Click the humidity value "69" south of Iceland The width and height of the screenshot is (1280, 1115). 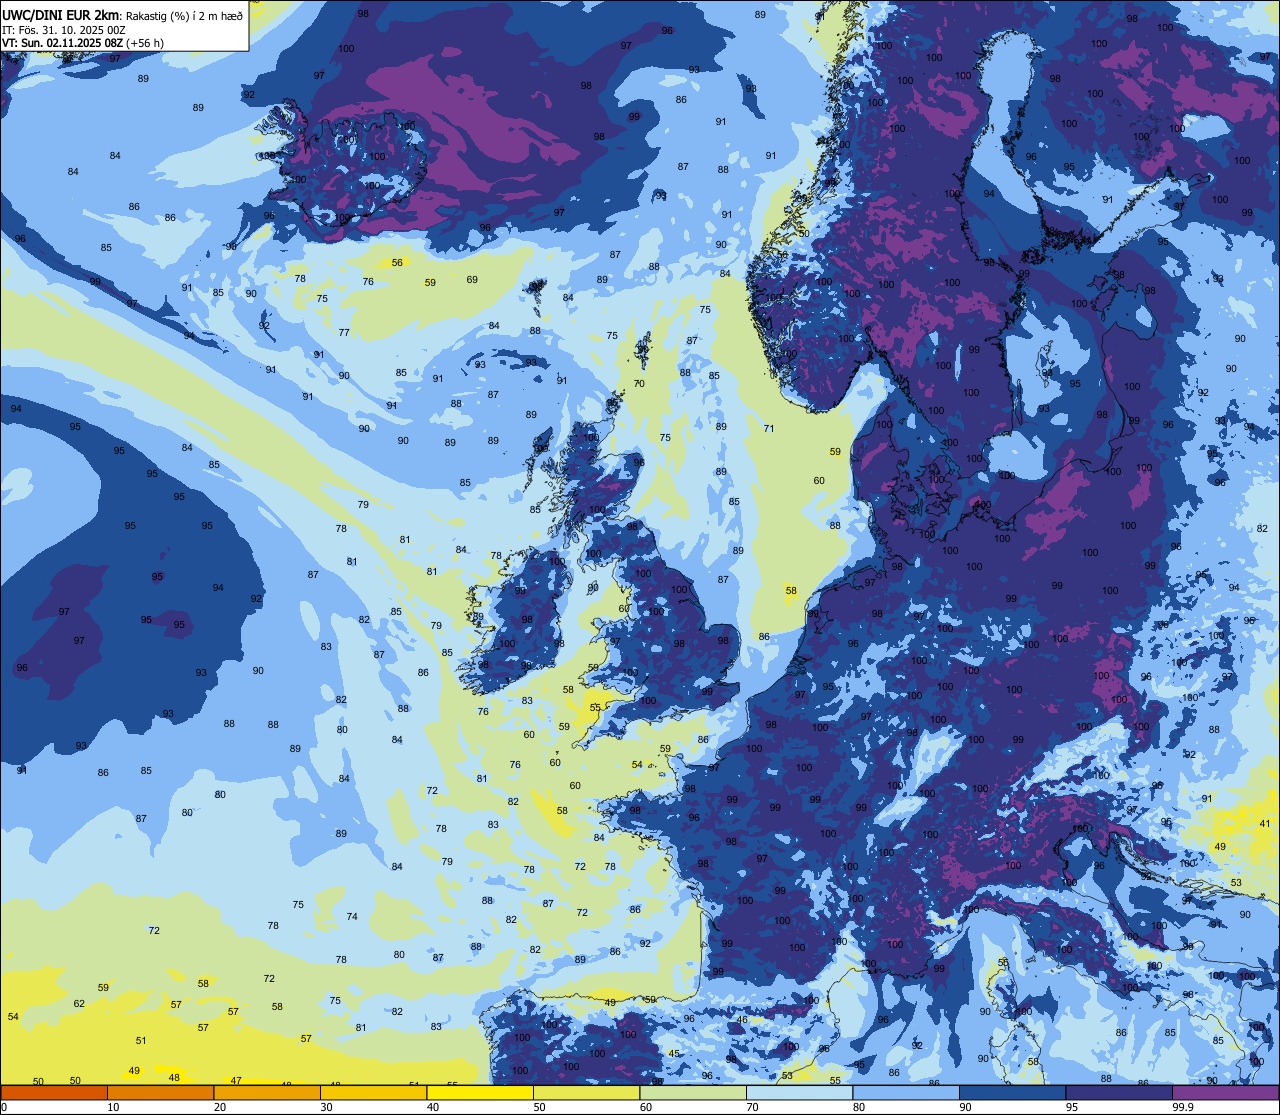coord(472,280)
